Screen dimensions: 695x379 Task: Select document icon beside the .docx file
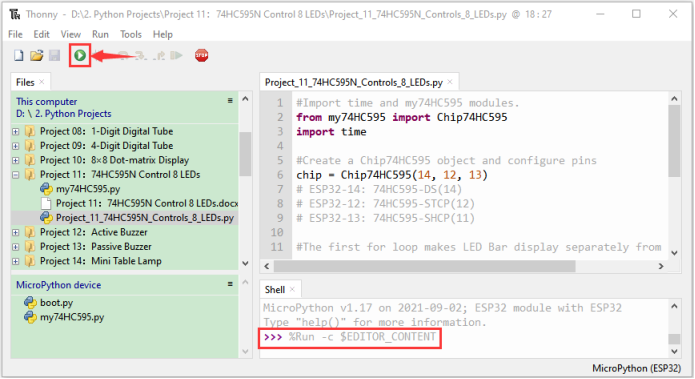pyautogui.click(x=46, y=203)
